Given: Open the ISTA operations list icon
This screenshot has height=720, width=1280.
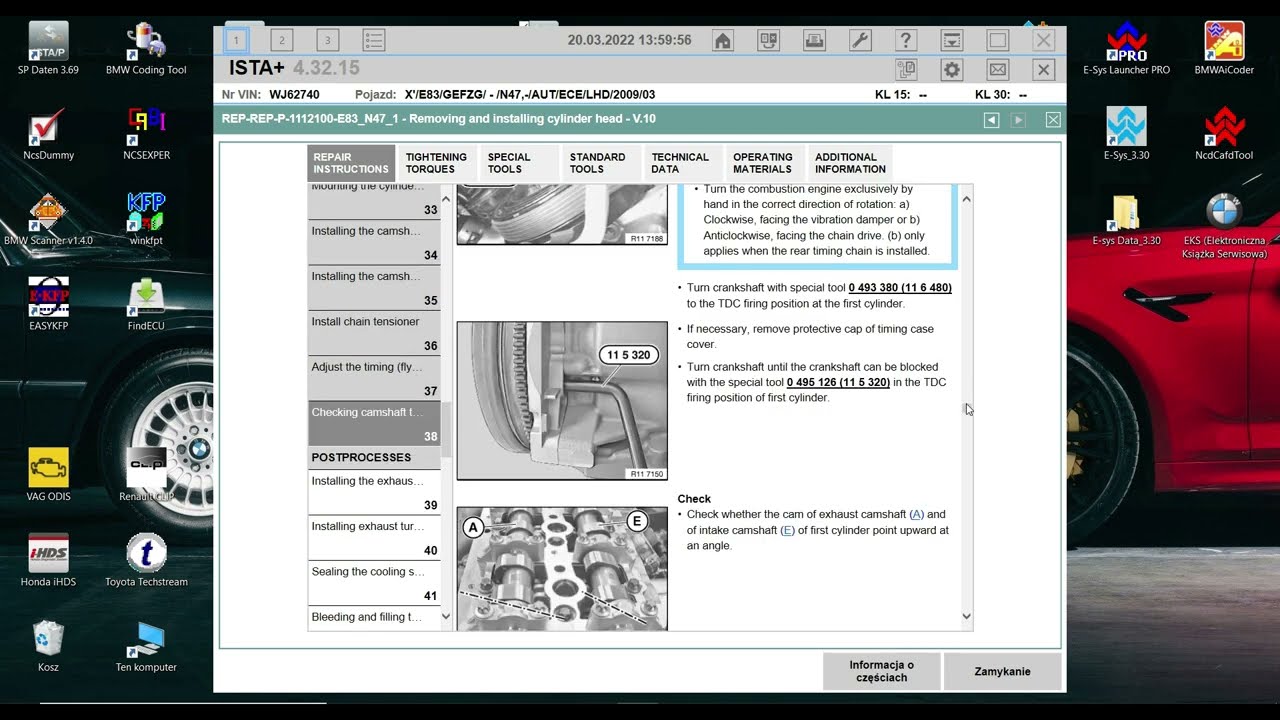Looking at the screenshot, I should [x=374, y=40].
